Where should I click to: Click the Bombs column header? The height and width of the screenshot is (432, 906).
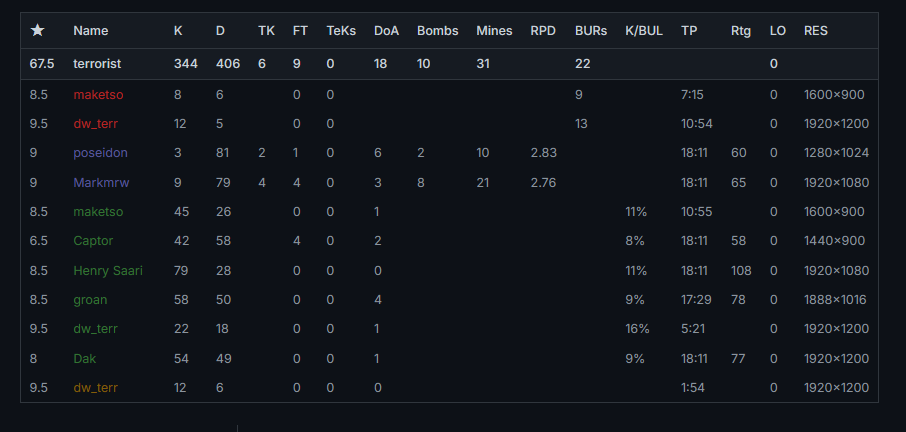pyautogui.click(x=437, y=31)
